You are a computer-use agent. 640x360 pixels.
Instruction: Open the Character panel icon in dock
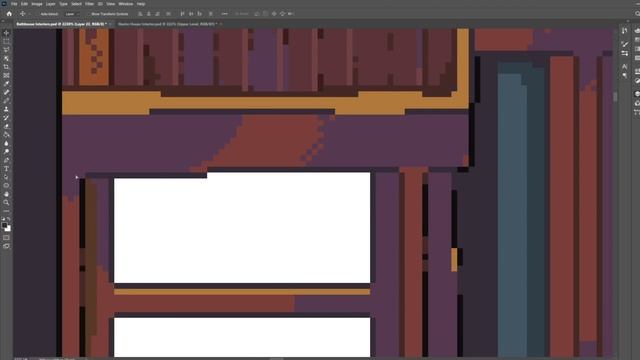pos(624,66)
